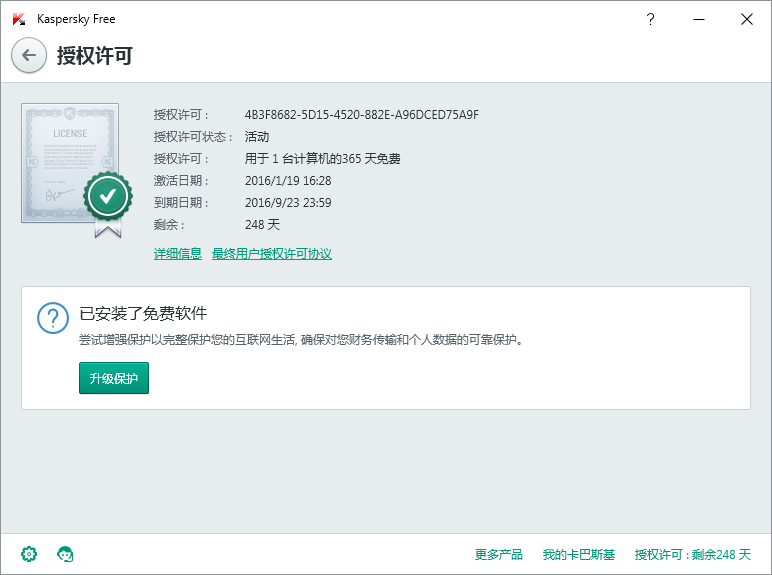Image resolution: width=772 pixels, height=575 pixels.
Task: Click 授权许可: 剩余248 天 in the footer
Action: (692, 555)
